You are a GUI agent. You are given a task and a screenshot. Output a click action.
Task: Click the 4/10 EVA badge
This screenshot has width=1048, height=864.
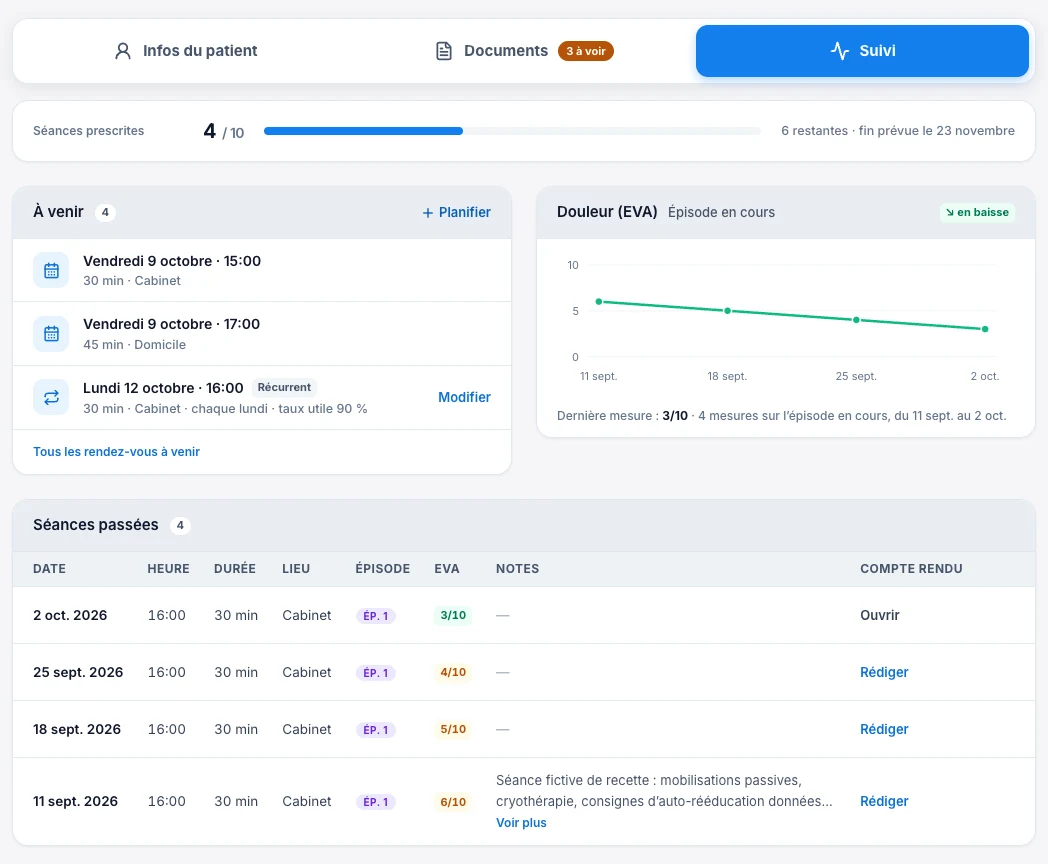pos(453,672)
